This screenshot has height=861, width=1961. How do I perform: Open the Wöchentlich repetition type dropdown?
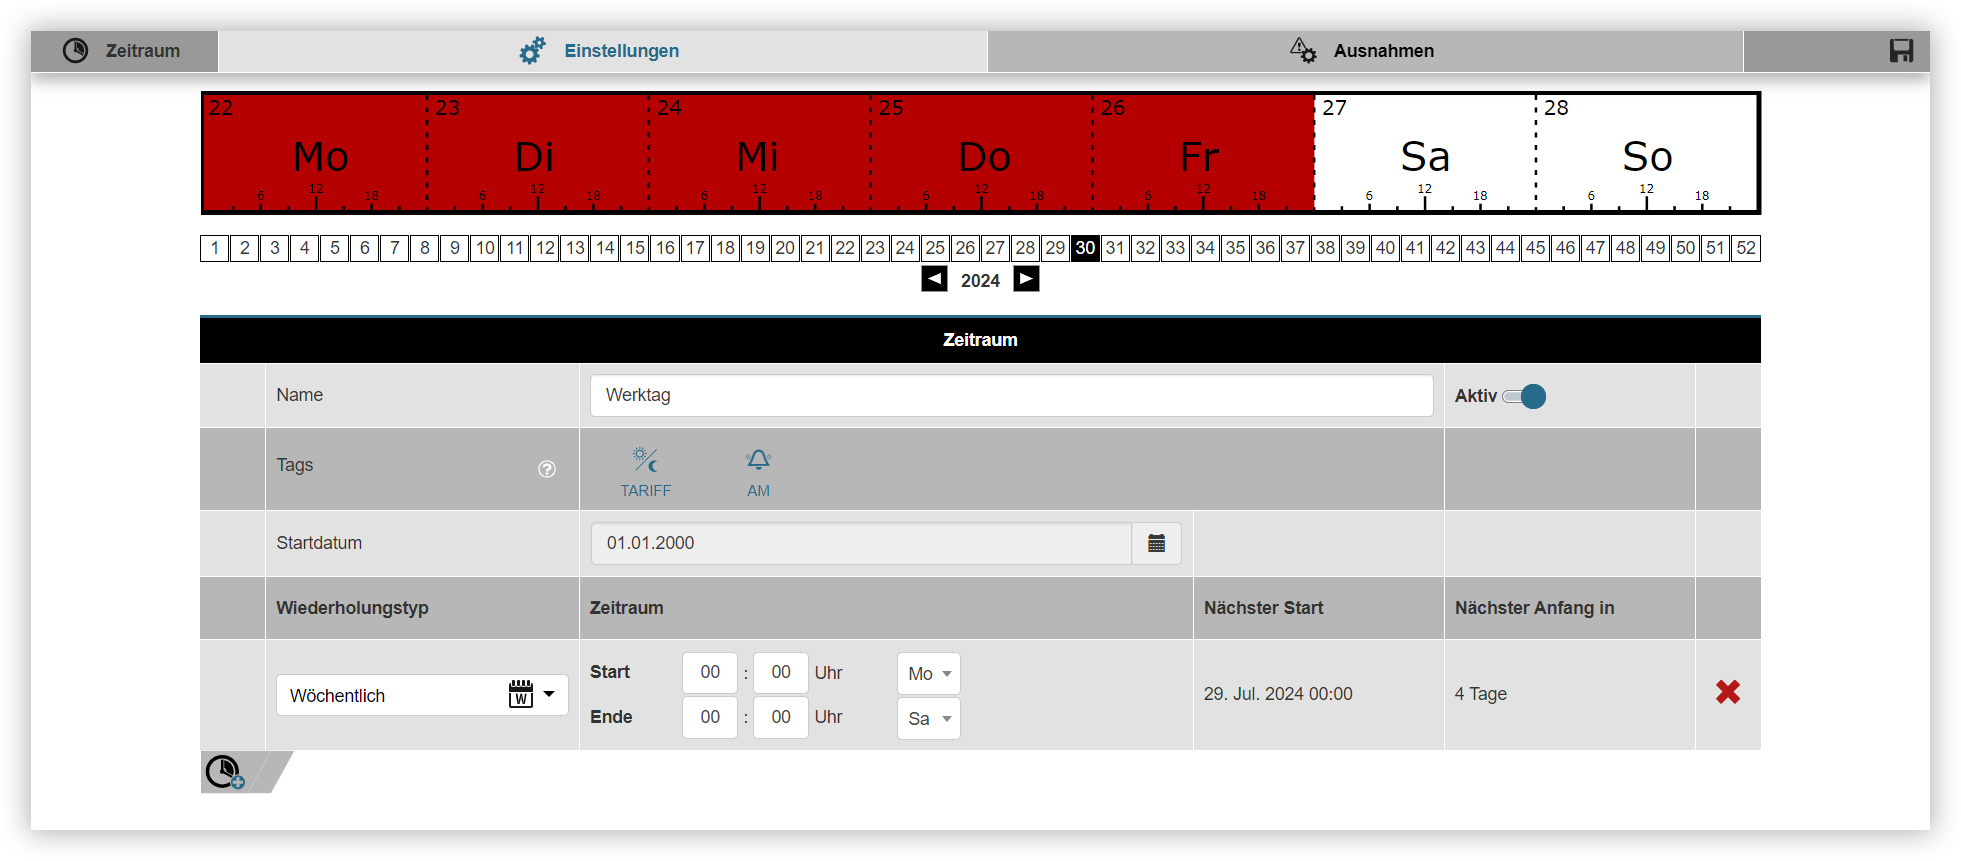pyautogui.click(x=422, y=695)
